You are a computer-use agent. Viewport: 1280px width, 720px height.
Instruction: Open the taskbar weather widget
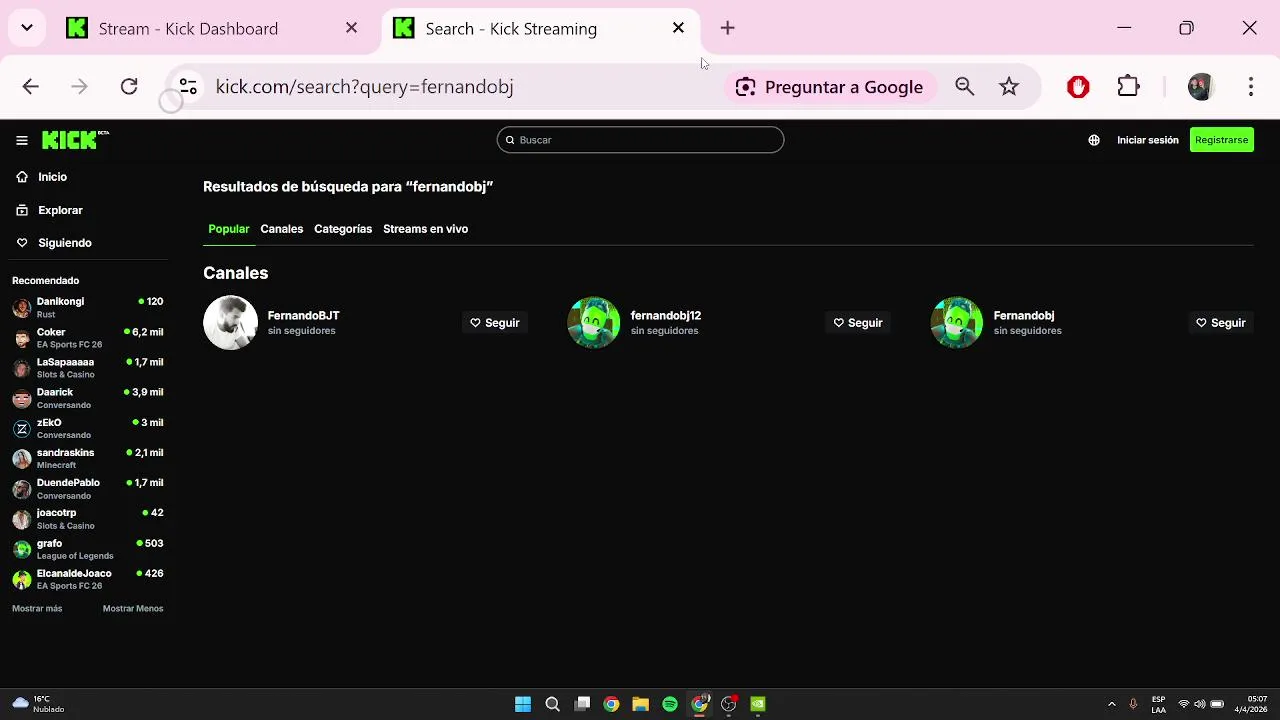(x=38, y=704)
